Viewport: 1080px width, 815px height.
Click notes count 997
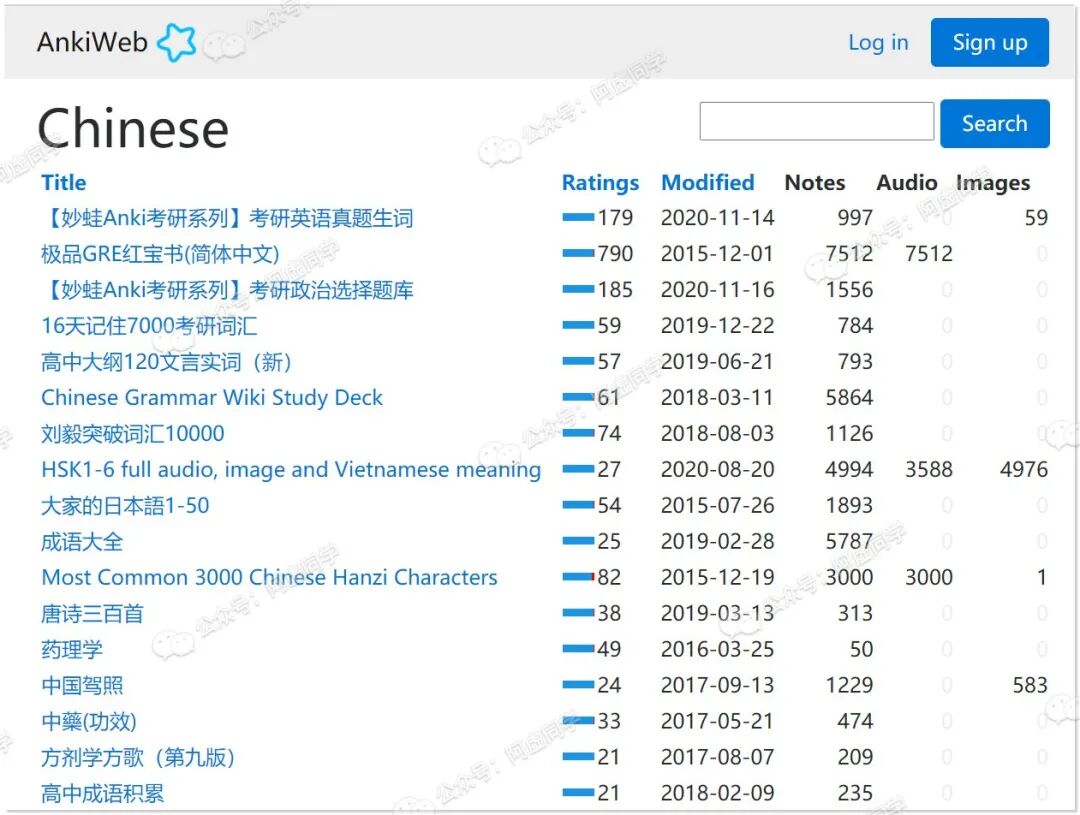[x=855, y=218]
